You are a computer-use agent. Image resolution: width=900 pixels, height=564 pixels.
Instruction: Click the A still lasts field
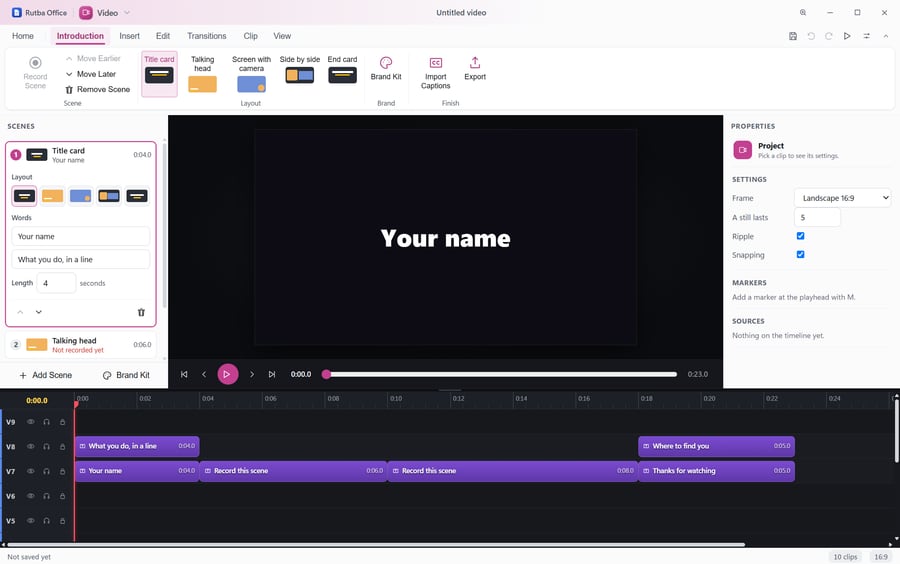(x=817, y=217)
